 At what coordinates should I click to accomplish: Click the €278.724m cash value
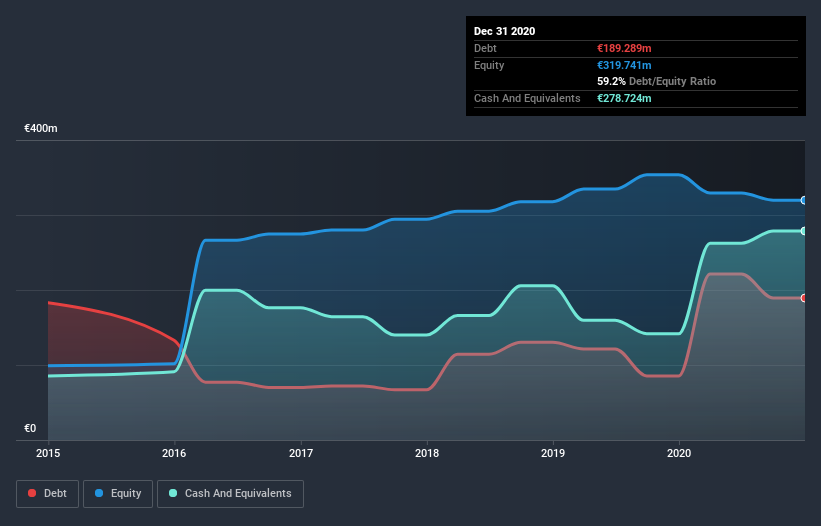coord(624,98)
